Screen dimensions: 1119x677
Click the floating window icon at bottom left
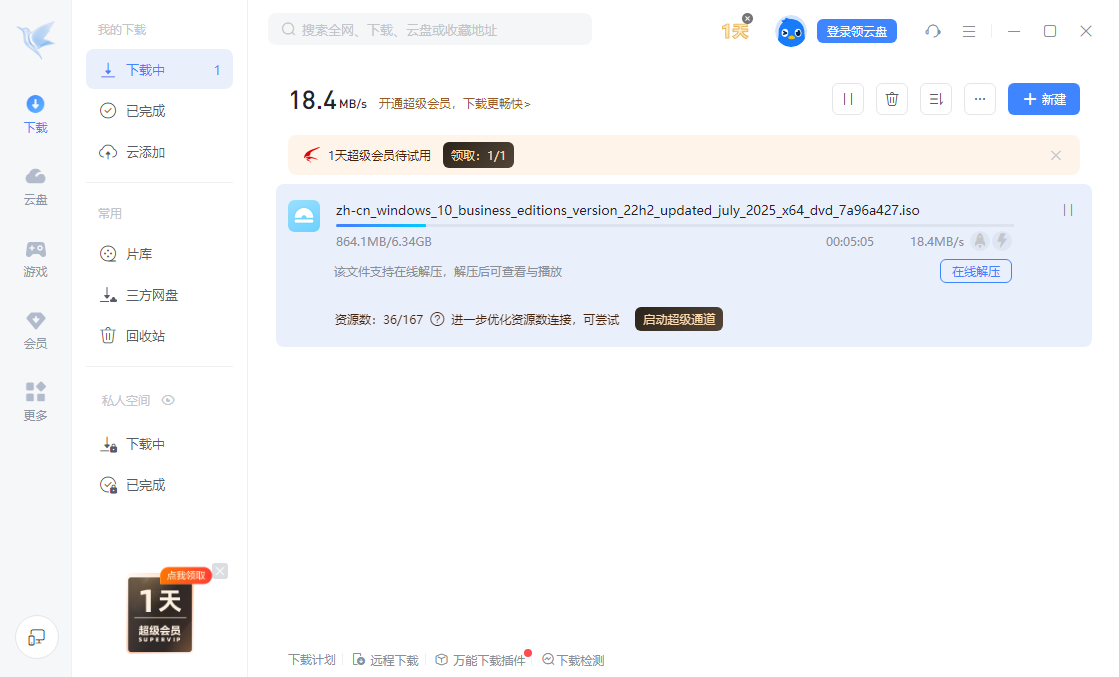coord(36,637)
